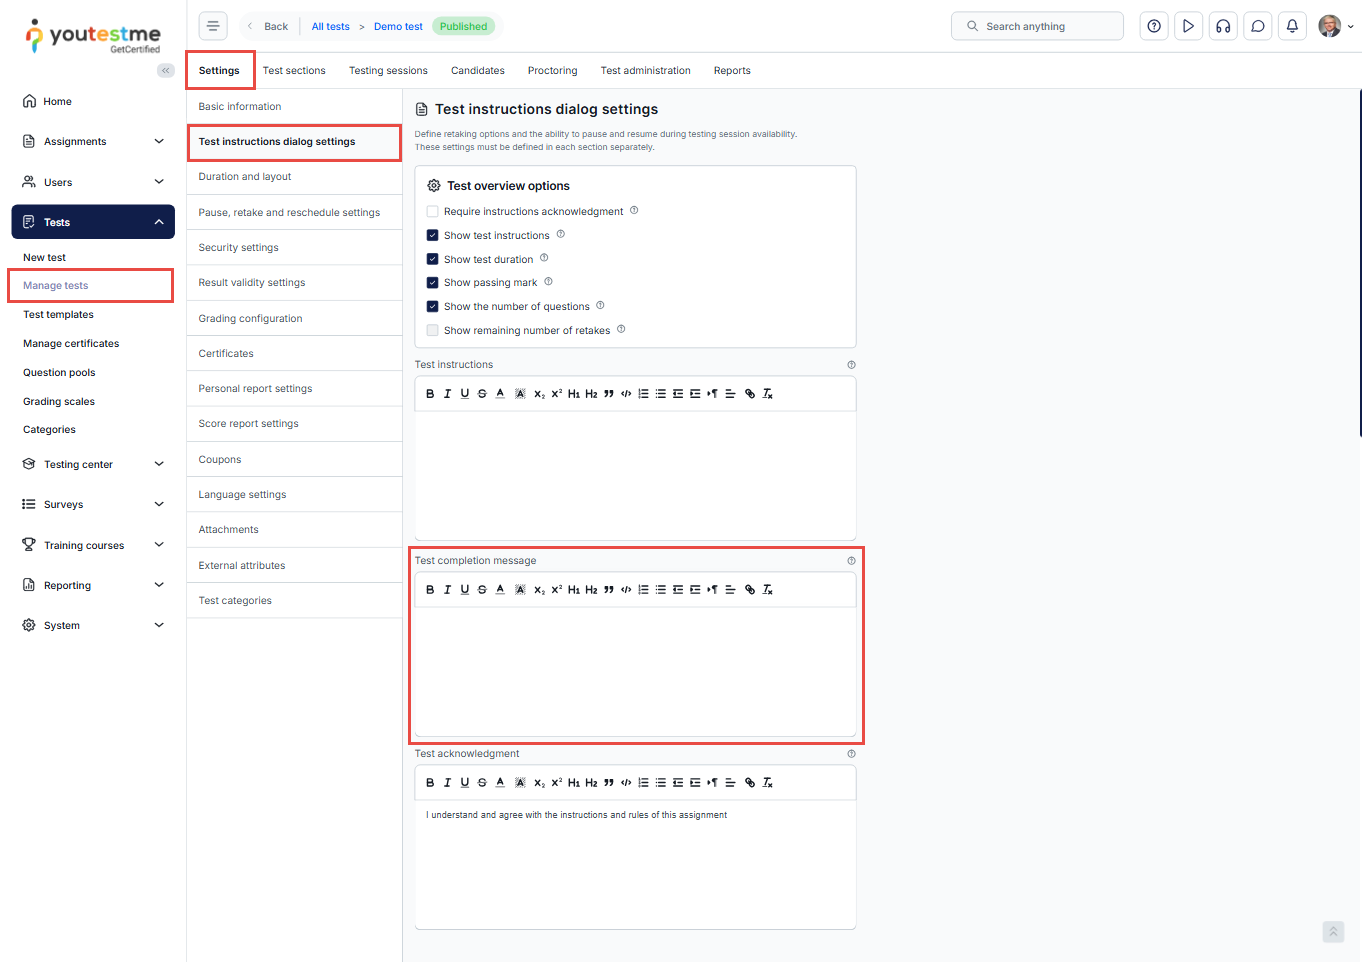The height and width of the screenshot is (962, 1362).
Task: Insert link in the Test acknowledgment editor
Action: 750,783
